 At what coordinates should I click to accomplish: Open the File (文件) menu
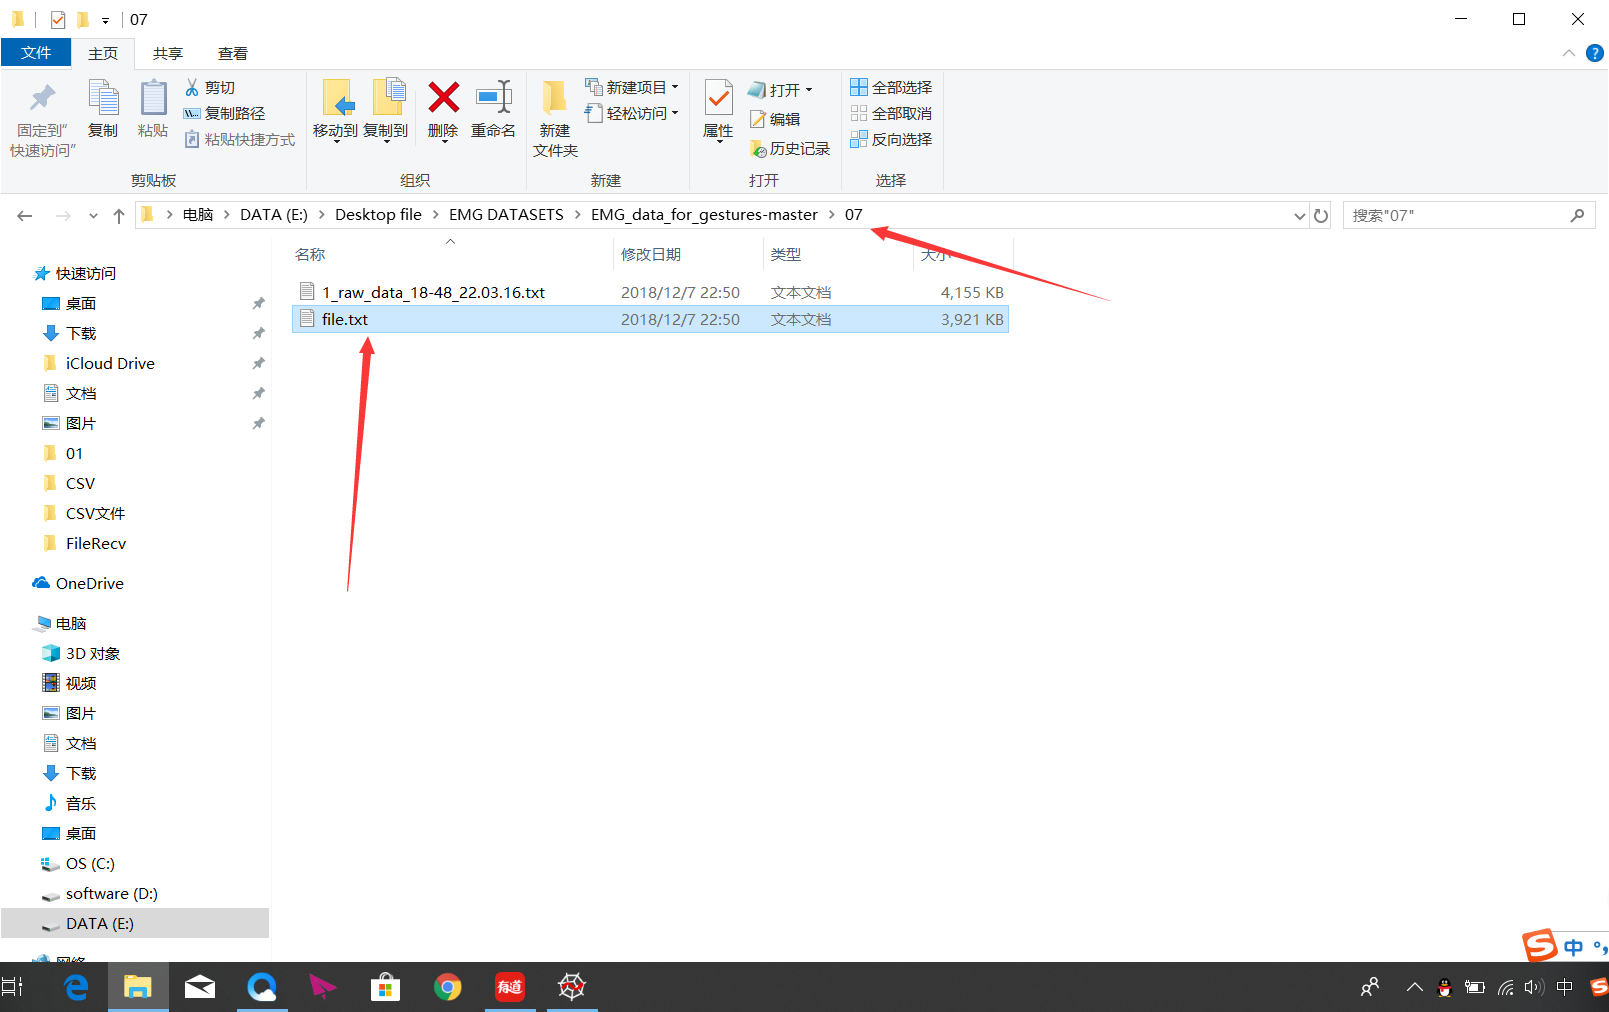(36, 53)
